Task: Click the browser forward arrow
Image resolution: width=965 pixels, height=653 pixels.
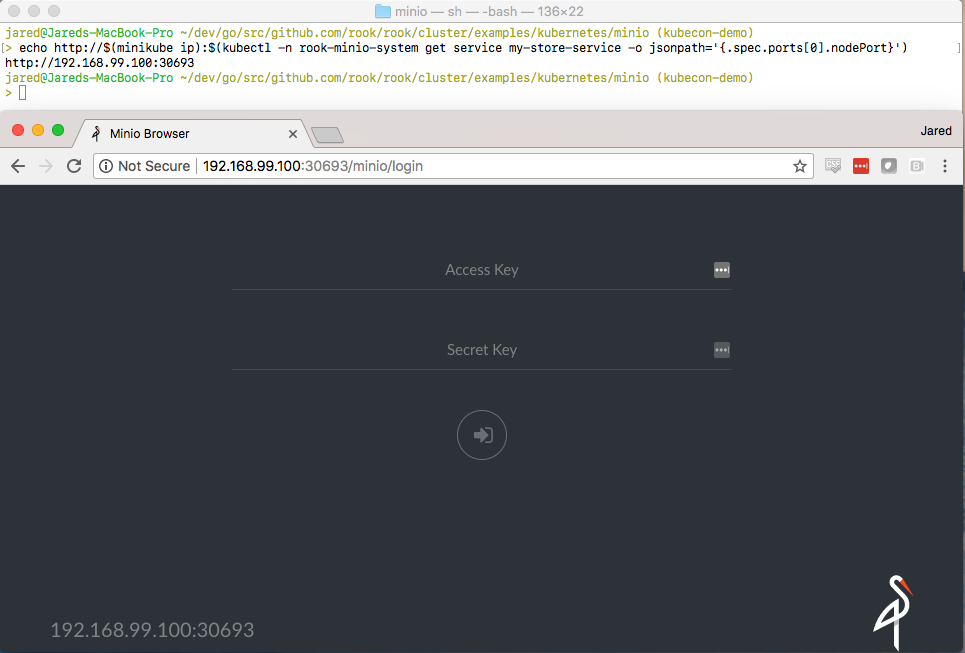Action: pyautogui.click(x=46, y=166)
